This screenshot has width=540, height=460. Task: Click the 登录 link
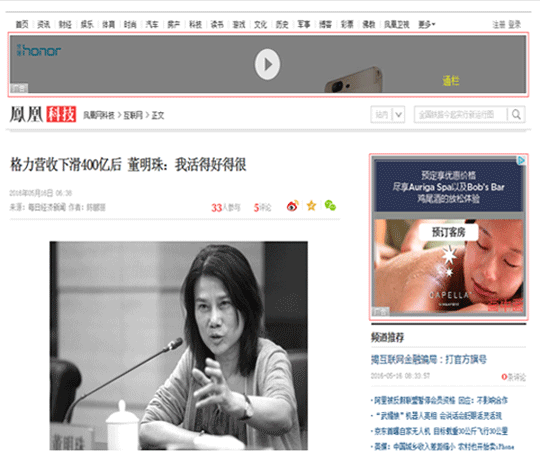point(515,24)
